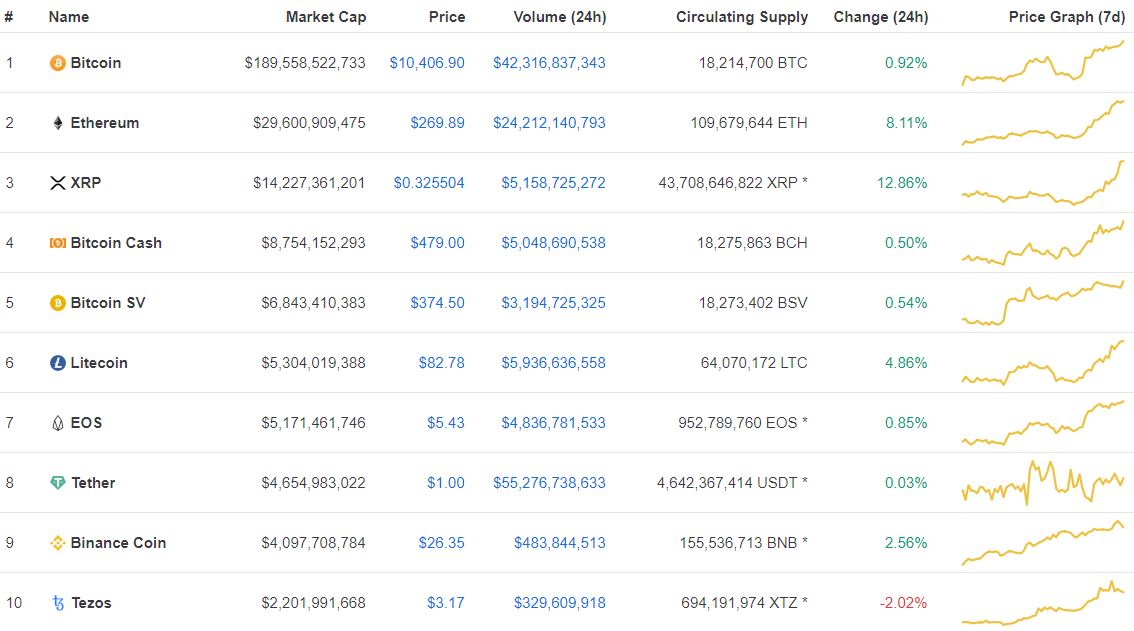Click supply 109,679,644 ETH
Screen dimensions: 1134x631
click(749, 123)
